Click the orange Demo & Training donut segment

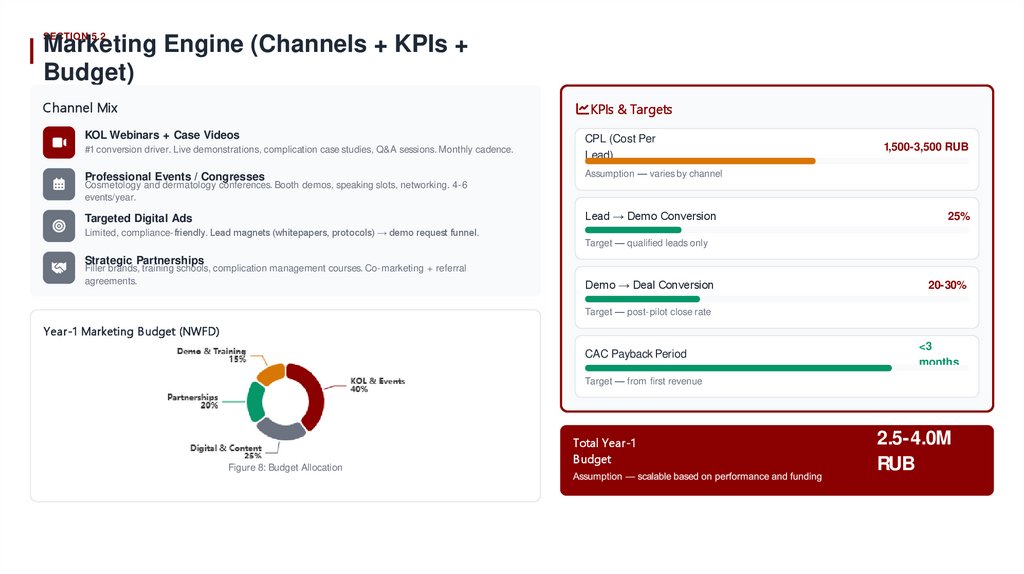270,374
